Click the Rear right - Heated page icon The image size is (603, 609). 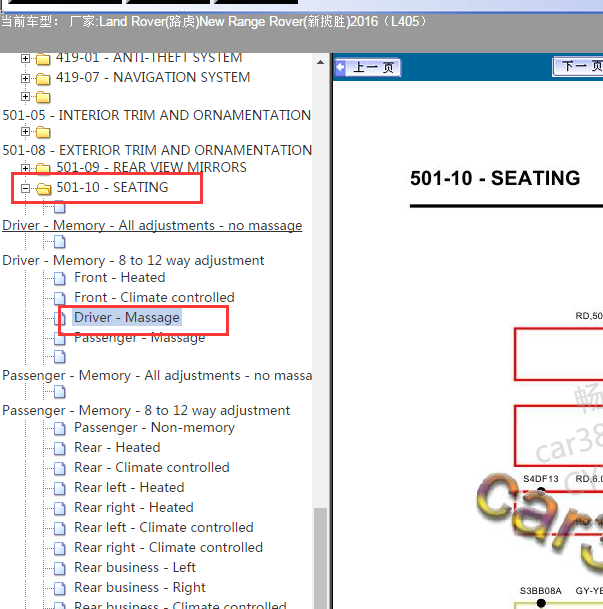click(x=59, y=508)
